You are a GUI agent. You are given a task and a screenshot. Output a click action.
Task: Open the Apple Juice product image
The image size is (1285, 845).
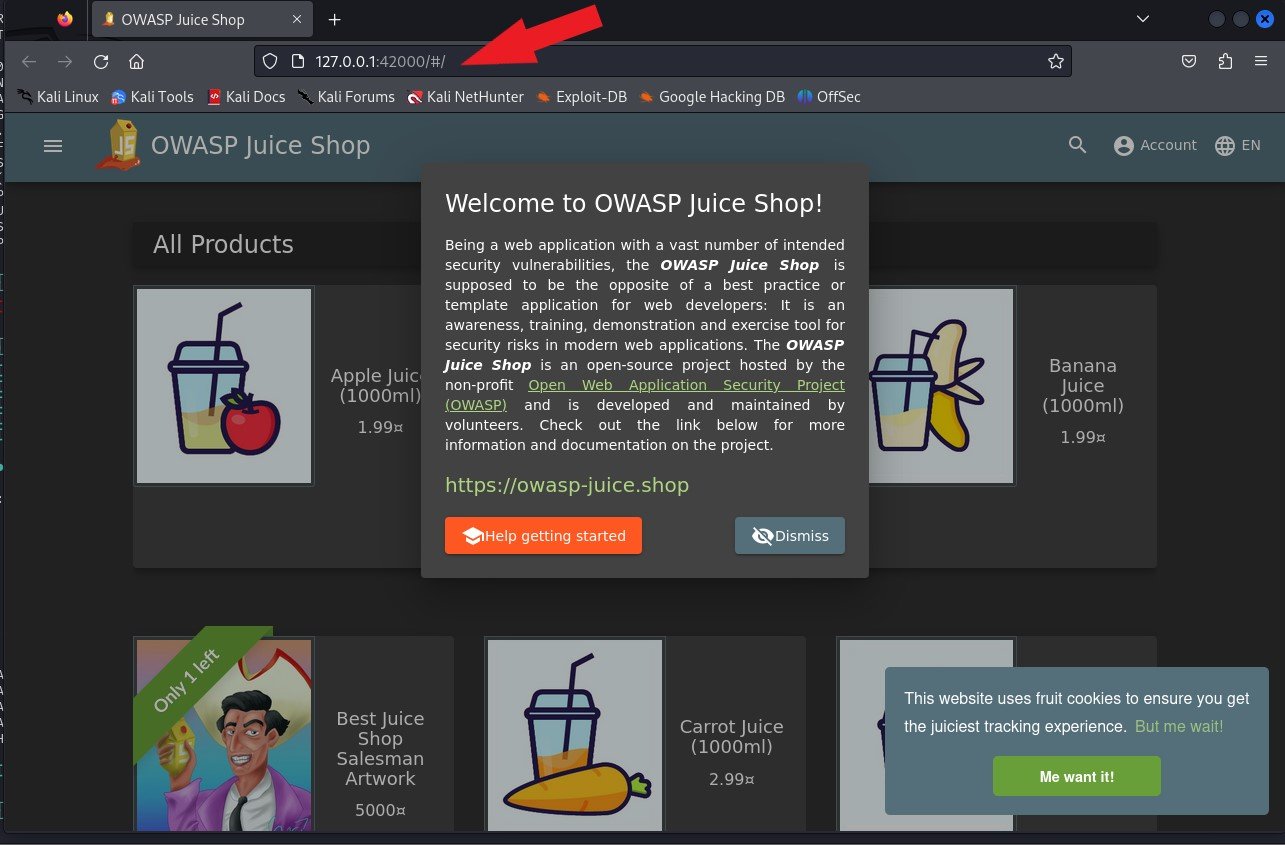click(224, 386)
